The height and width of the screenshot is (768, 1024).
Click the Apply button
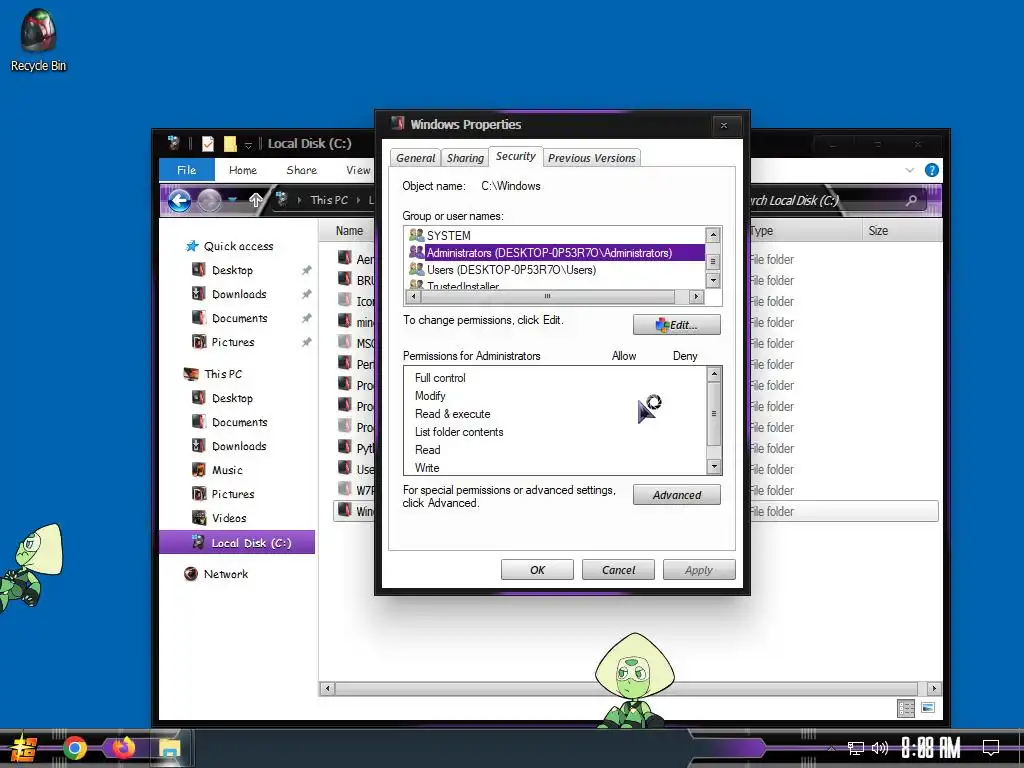pos(699,569)
